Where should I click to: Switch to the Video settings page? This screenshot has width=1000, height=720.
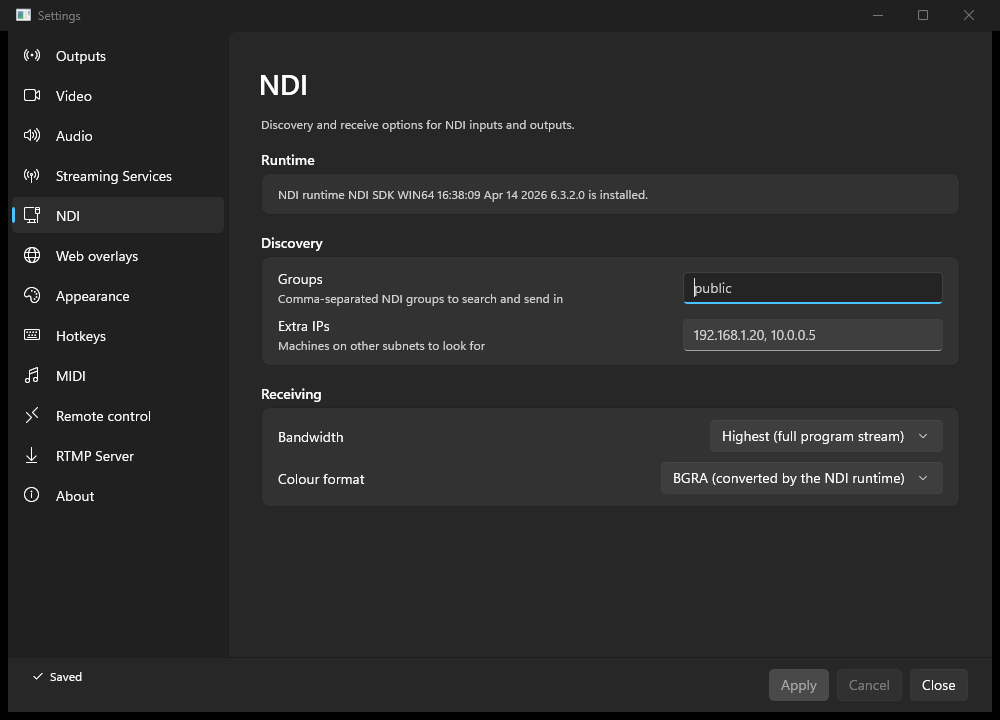tap(118, 96)
